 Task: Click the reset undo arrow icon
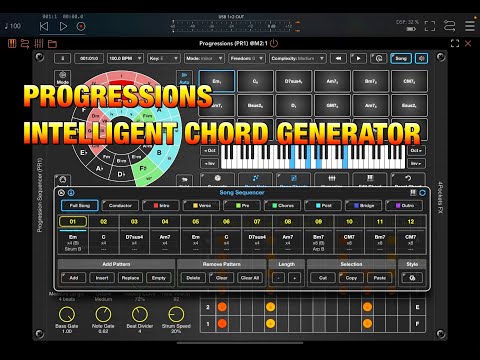[x=408, y=179]
